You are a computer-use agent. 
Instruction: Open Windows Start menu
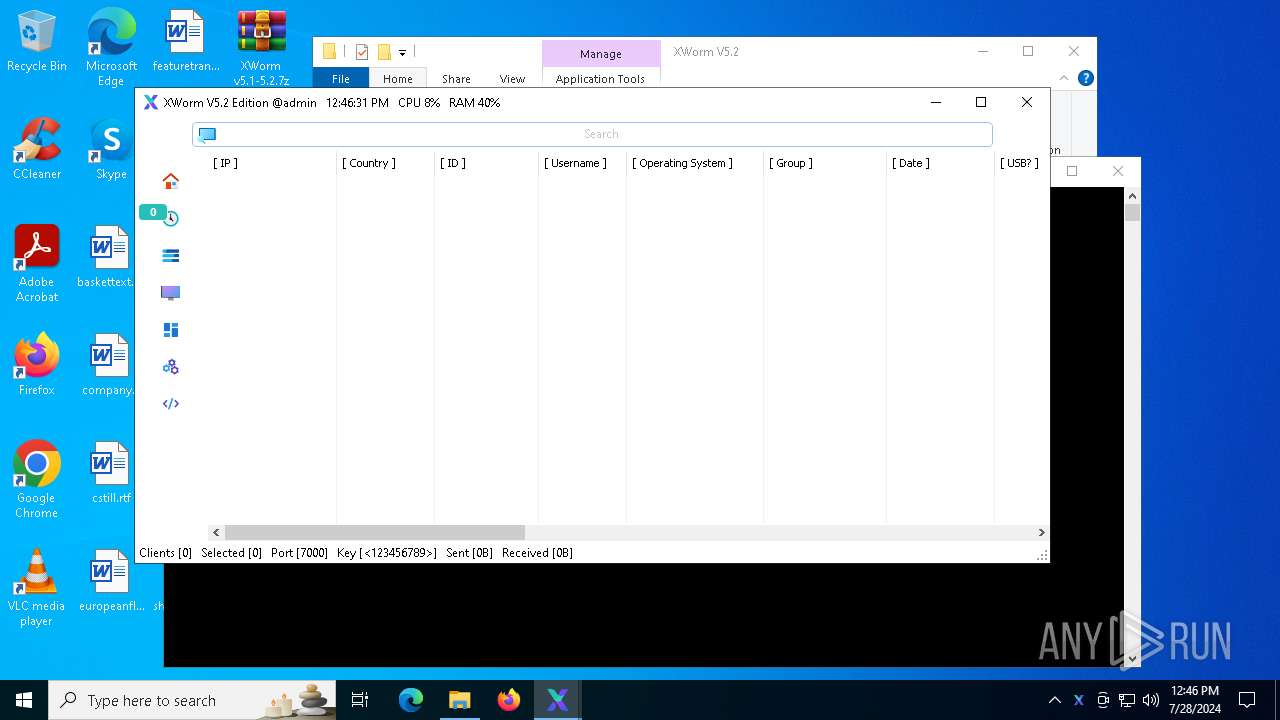(24, 700)
